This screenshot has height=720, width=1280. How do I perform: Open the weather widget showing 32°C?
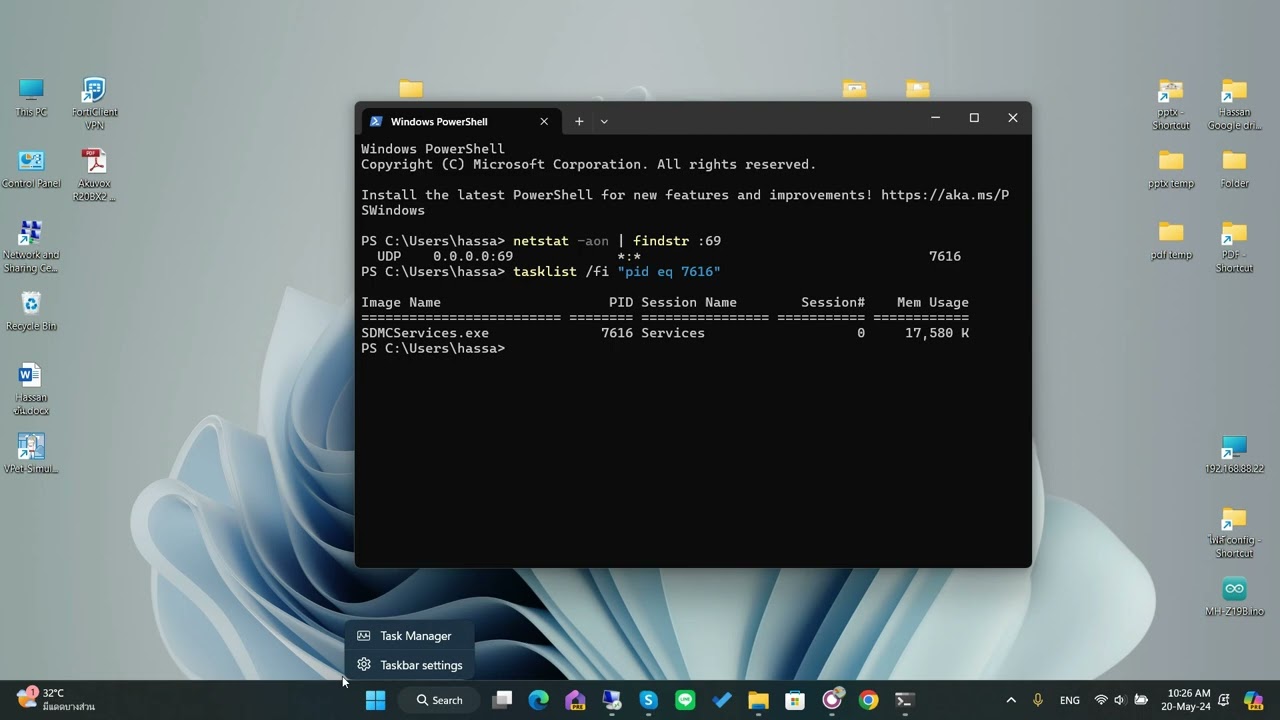[x=55, y=700]
